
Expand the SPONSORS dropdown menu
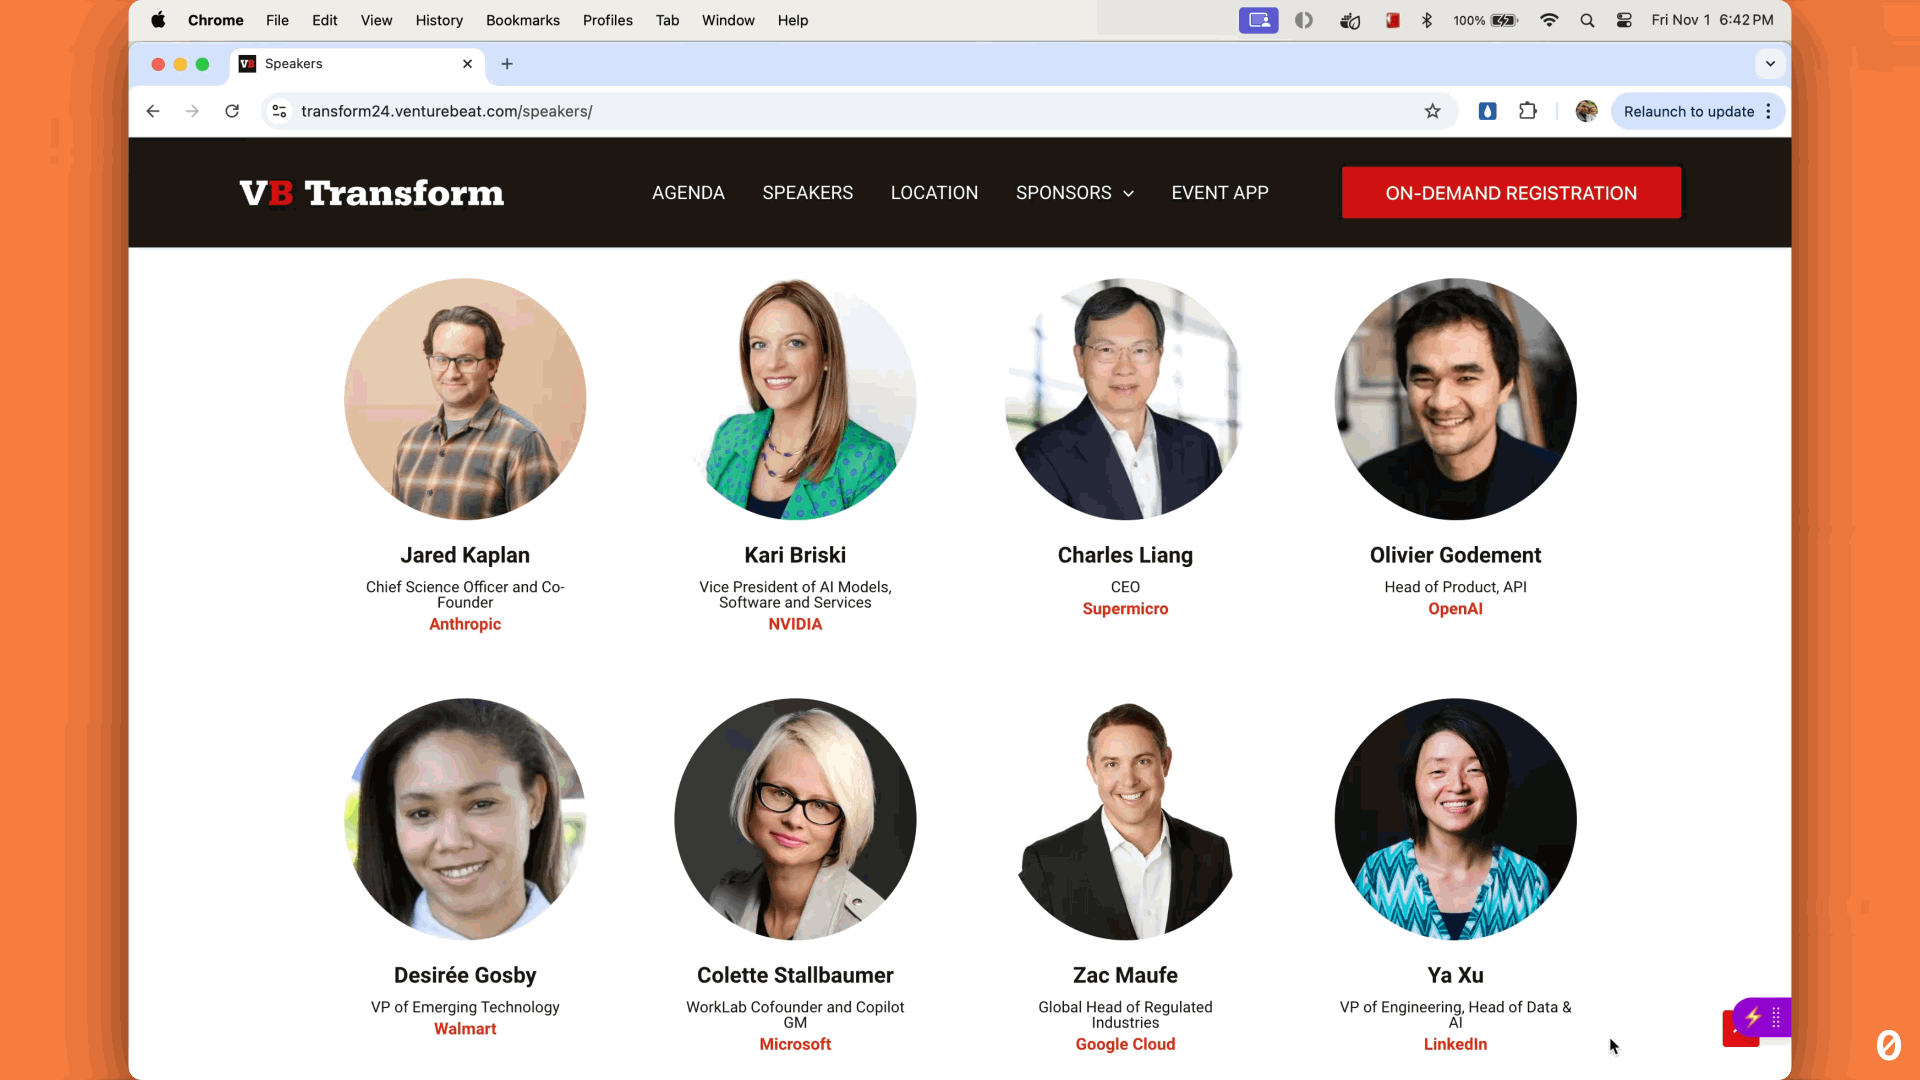1075,193
